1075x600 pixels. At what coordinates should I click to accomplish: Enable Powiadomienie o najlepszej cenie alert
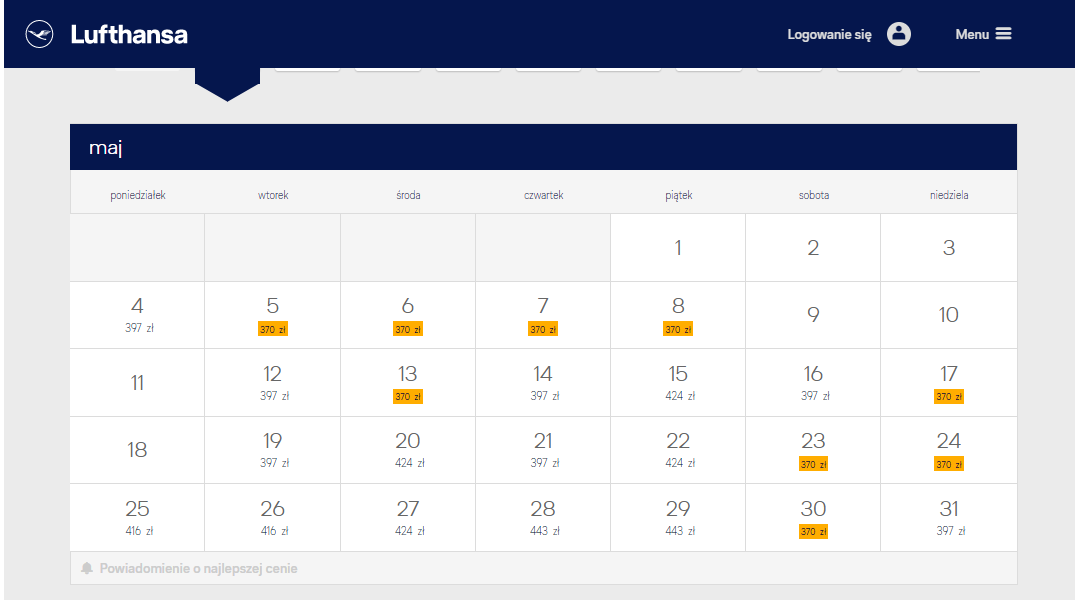[199, 568]
